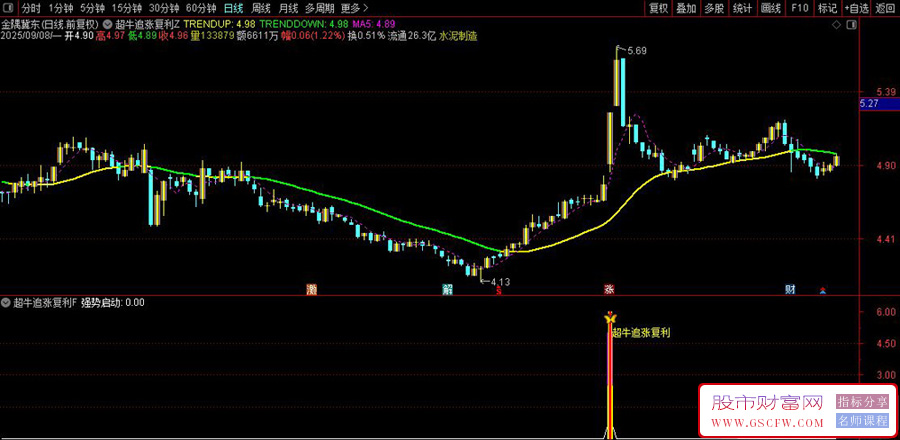Click the 指标分享 banner button
Viewport: 900px width, 440px height.
[862, 400]
